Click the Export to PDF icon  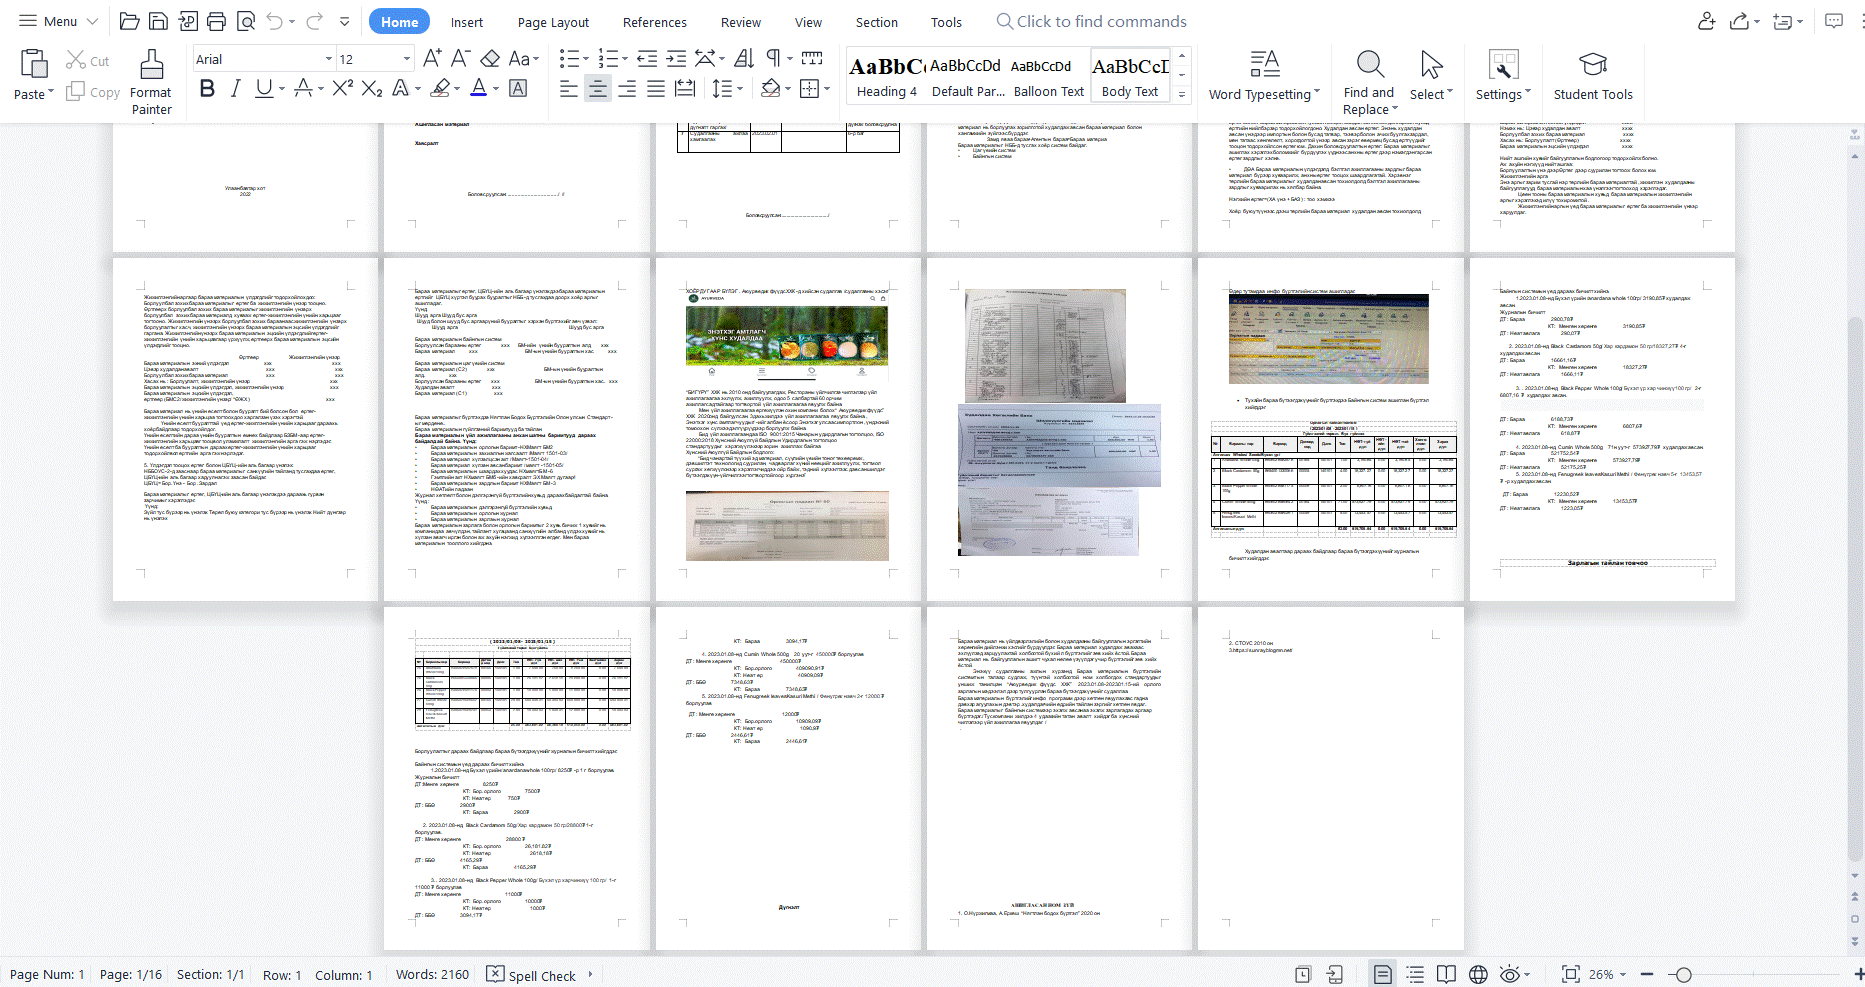coord(187,21)
